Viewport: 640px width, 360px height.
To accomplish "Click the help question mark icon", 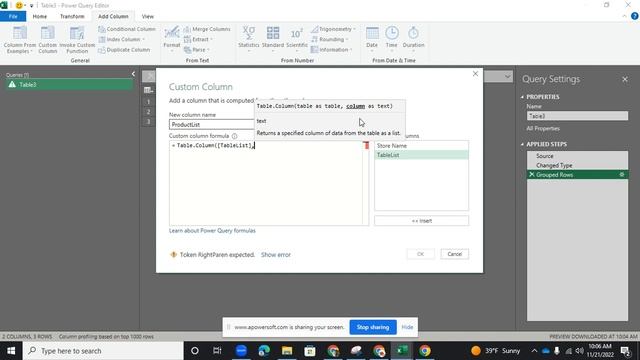I will [635, 16].
